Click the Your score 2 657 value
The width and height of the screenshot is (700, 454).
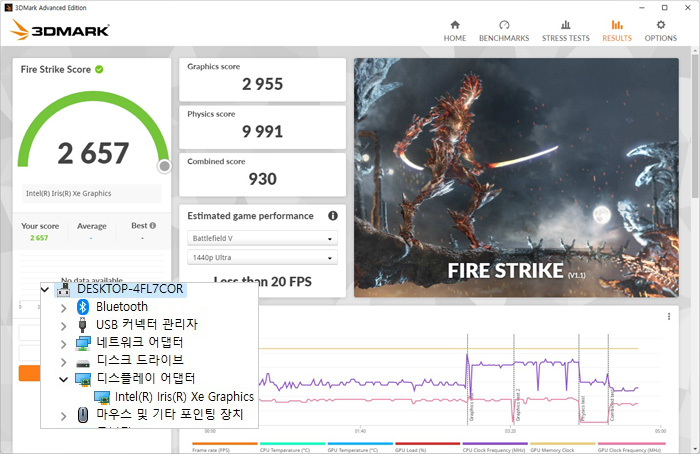click(39, 238)
